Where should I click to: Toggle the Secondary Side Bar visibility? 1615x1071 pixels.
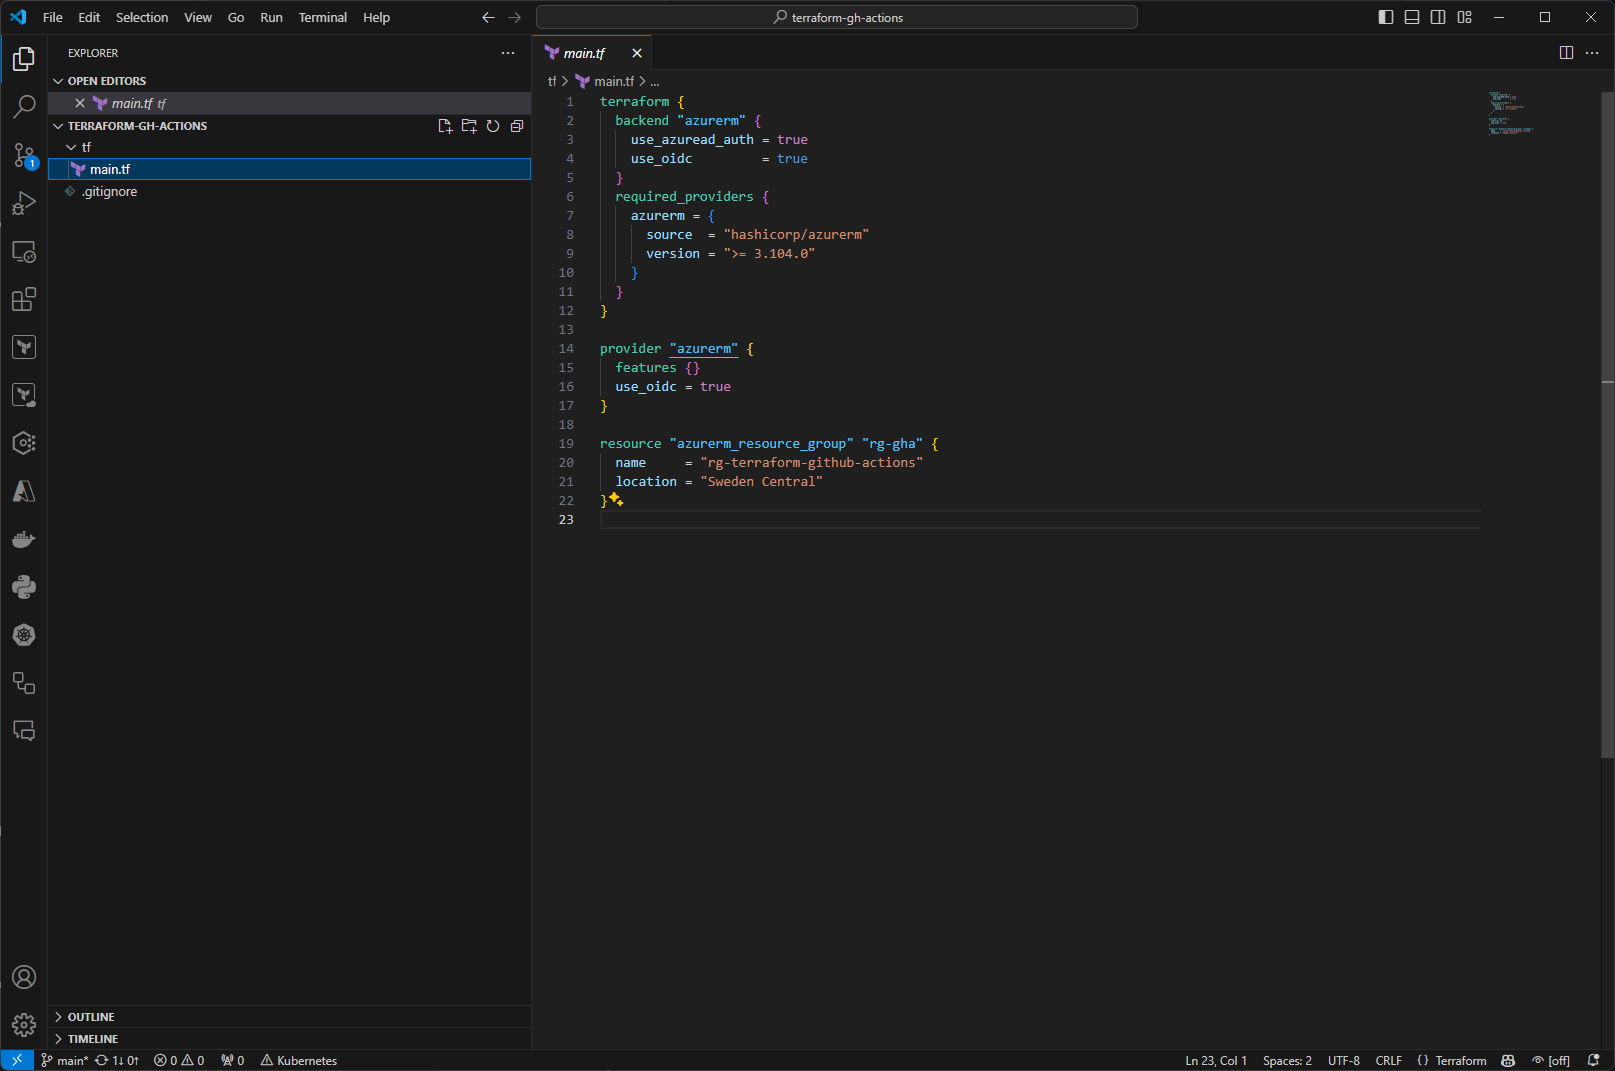pyautogui.click(x=1437, y=17)
